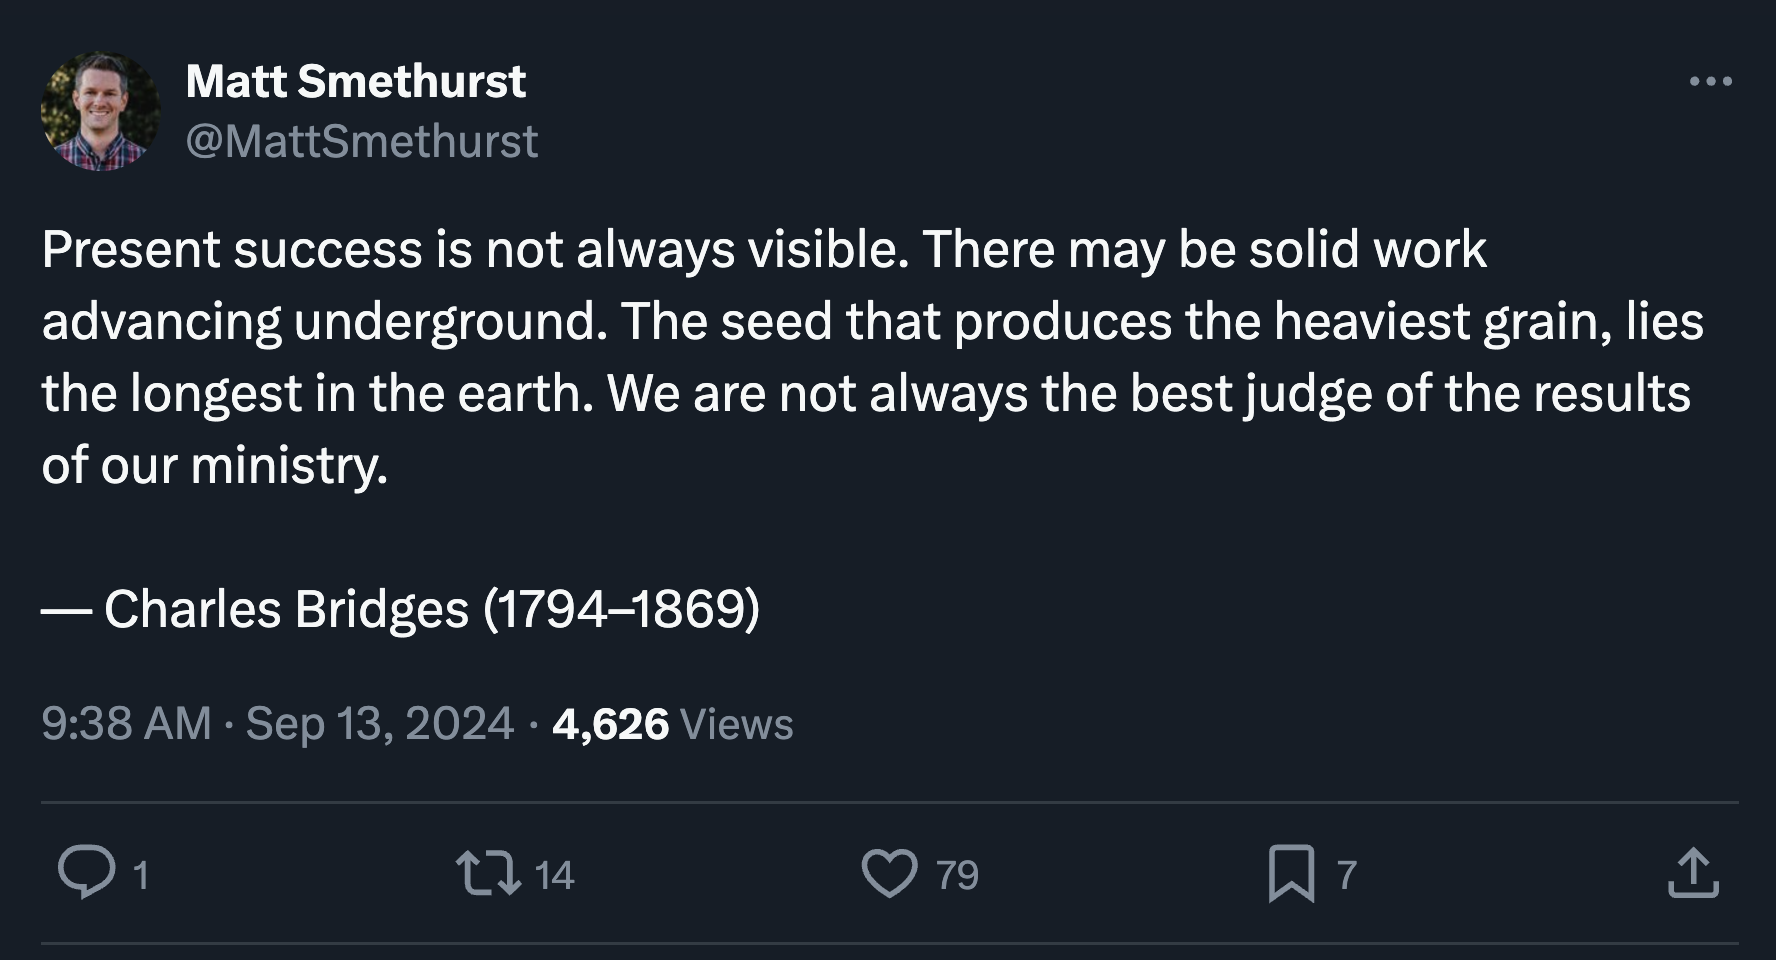Click the bookmark count of 7
Viewport: 1776px width, 960px height.
click(1347, 875)
